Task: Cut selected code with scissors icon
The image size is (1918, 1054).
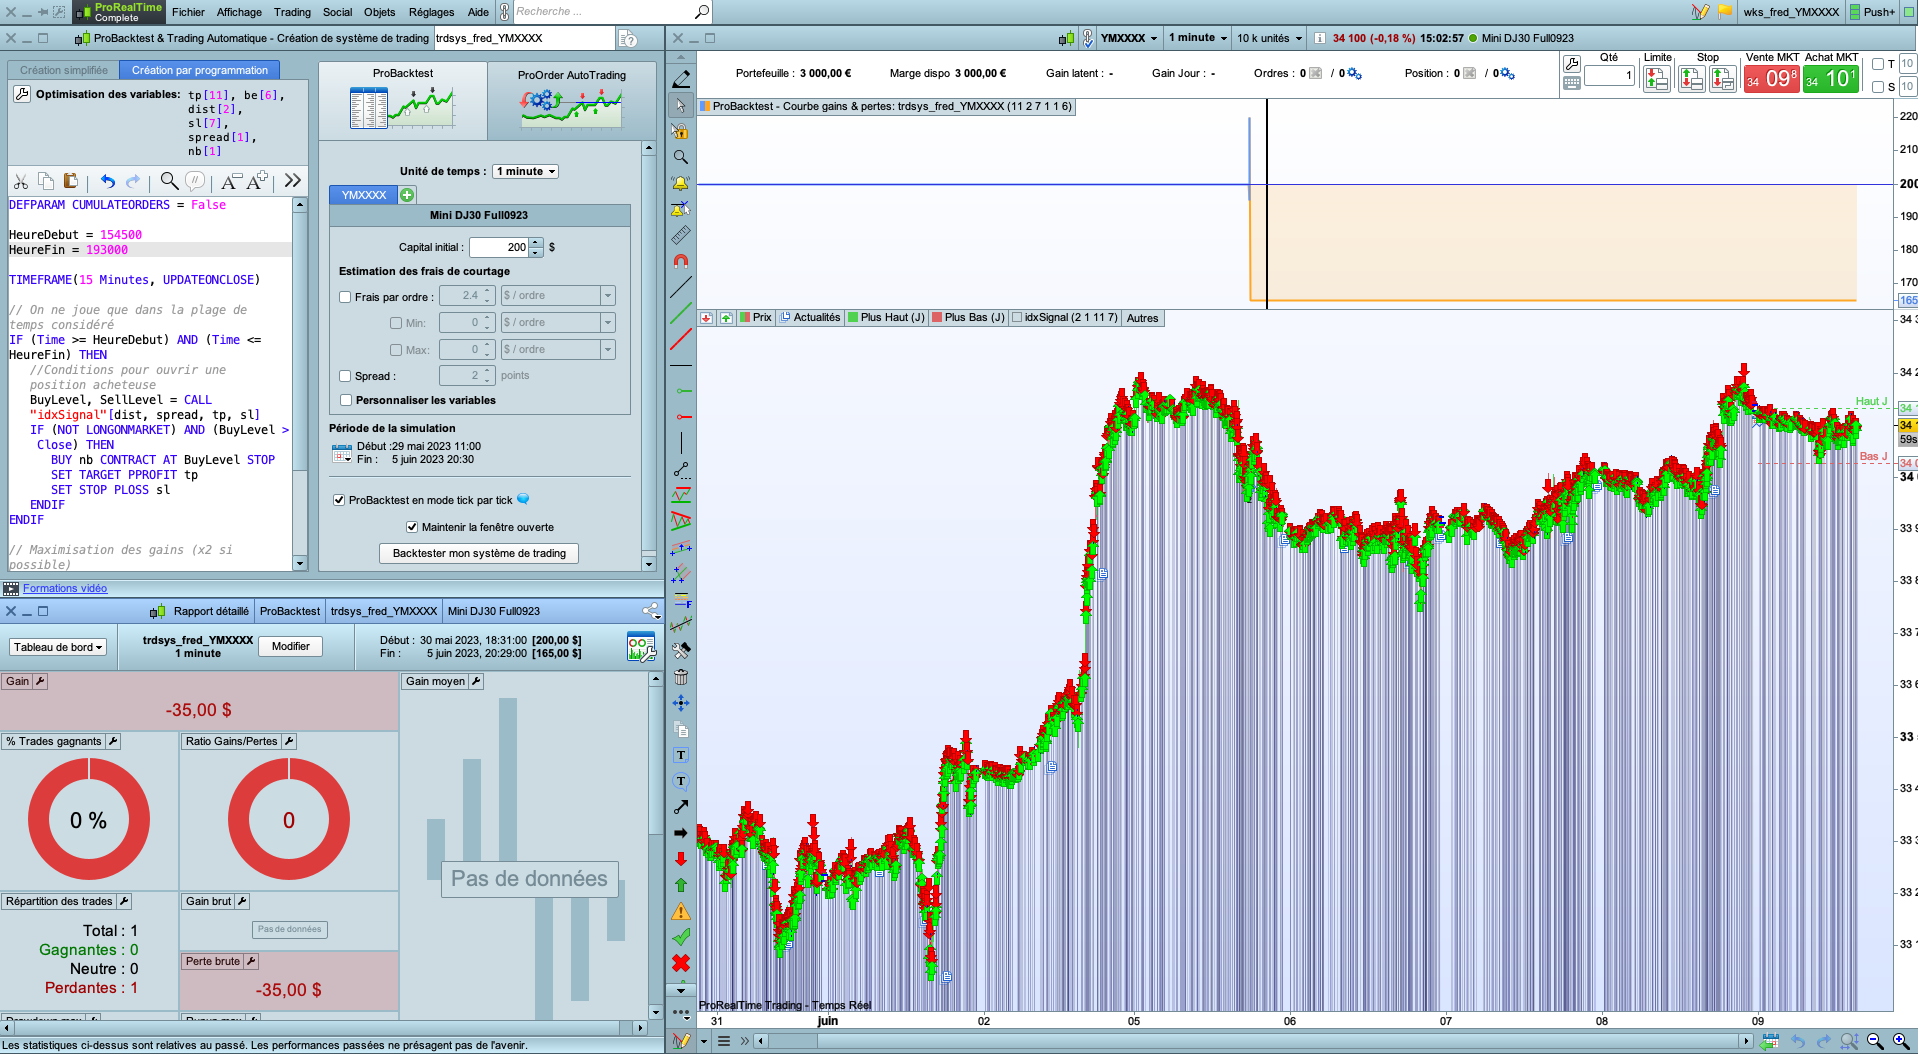Action: pos(20,181)
